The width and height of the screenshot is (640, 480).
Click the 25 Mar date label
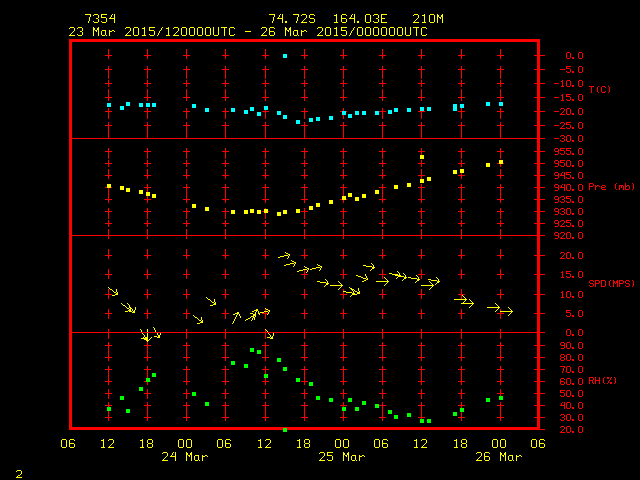(341, 457)
